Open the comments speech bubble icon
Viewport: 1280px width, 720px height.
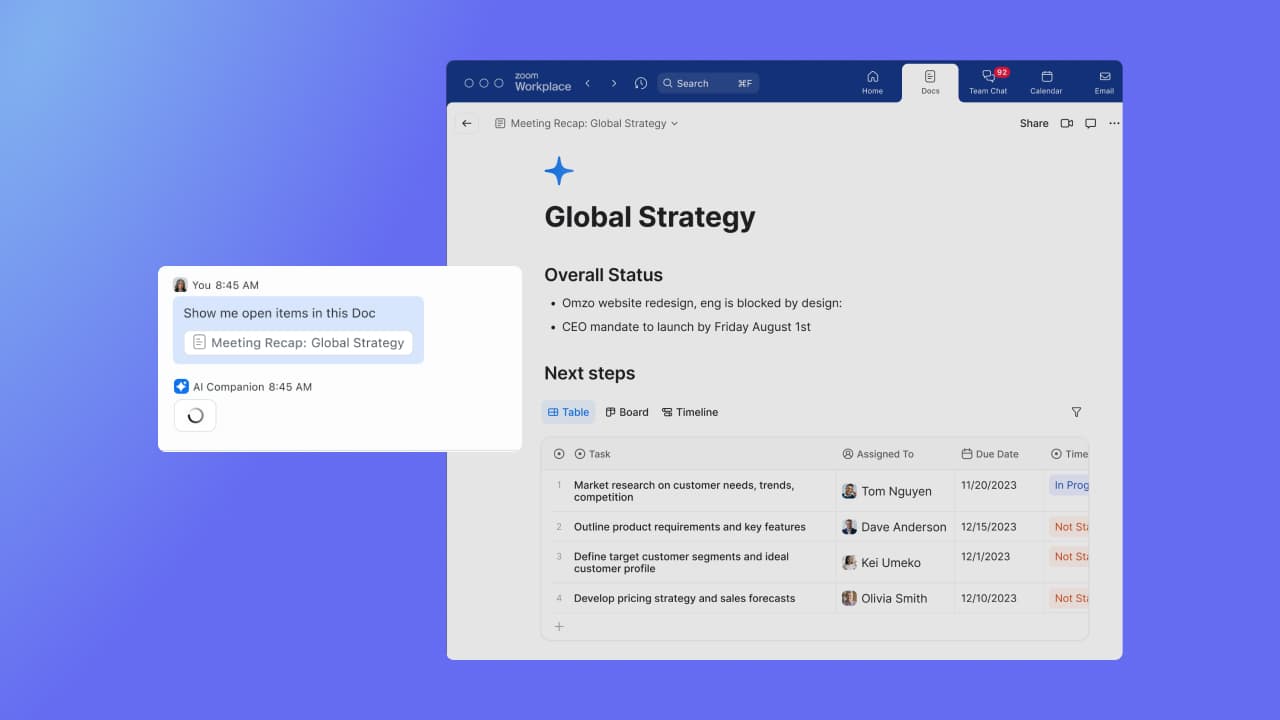[1091, 123]
